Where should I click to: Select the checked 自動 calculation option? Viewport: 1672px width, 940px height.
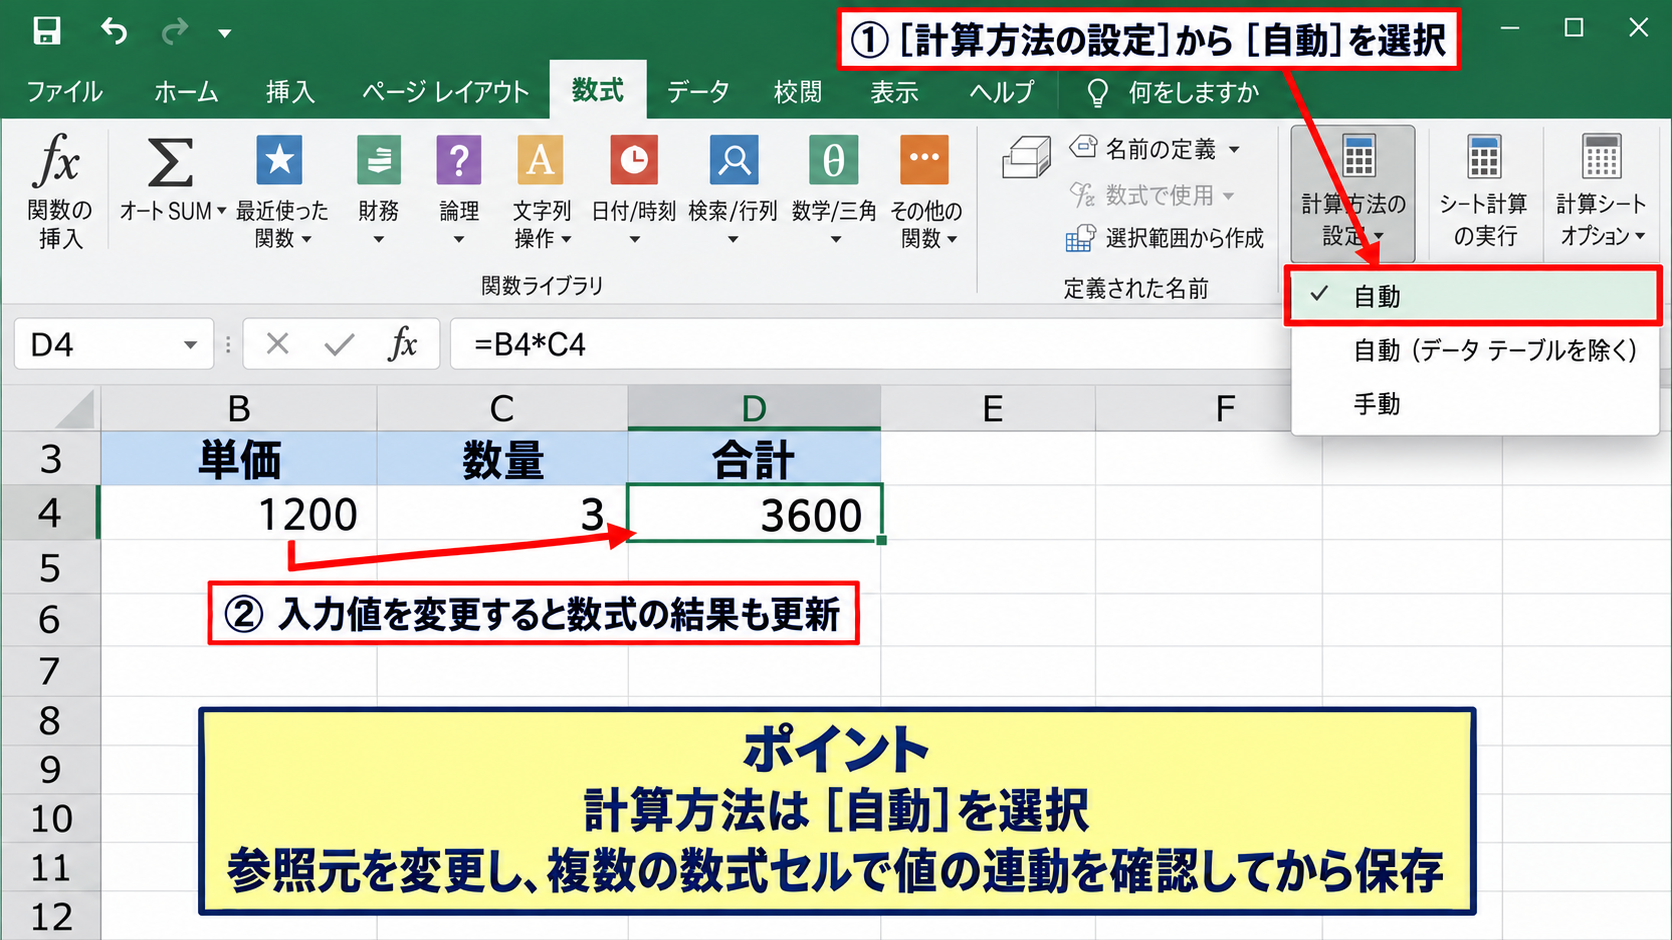coord(1473,296)
